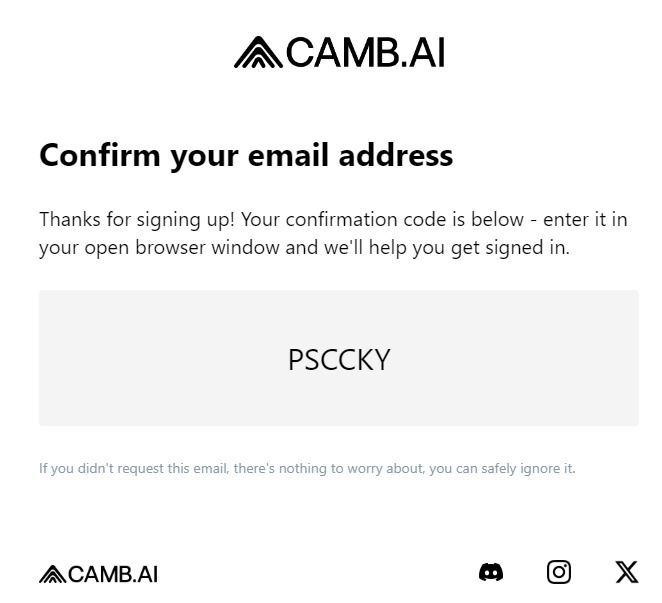Open the X (Twitter) icon link

coord(627,572)
